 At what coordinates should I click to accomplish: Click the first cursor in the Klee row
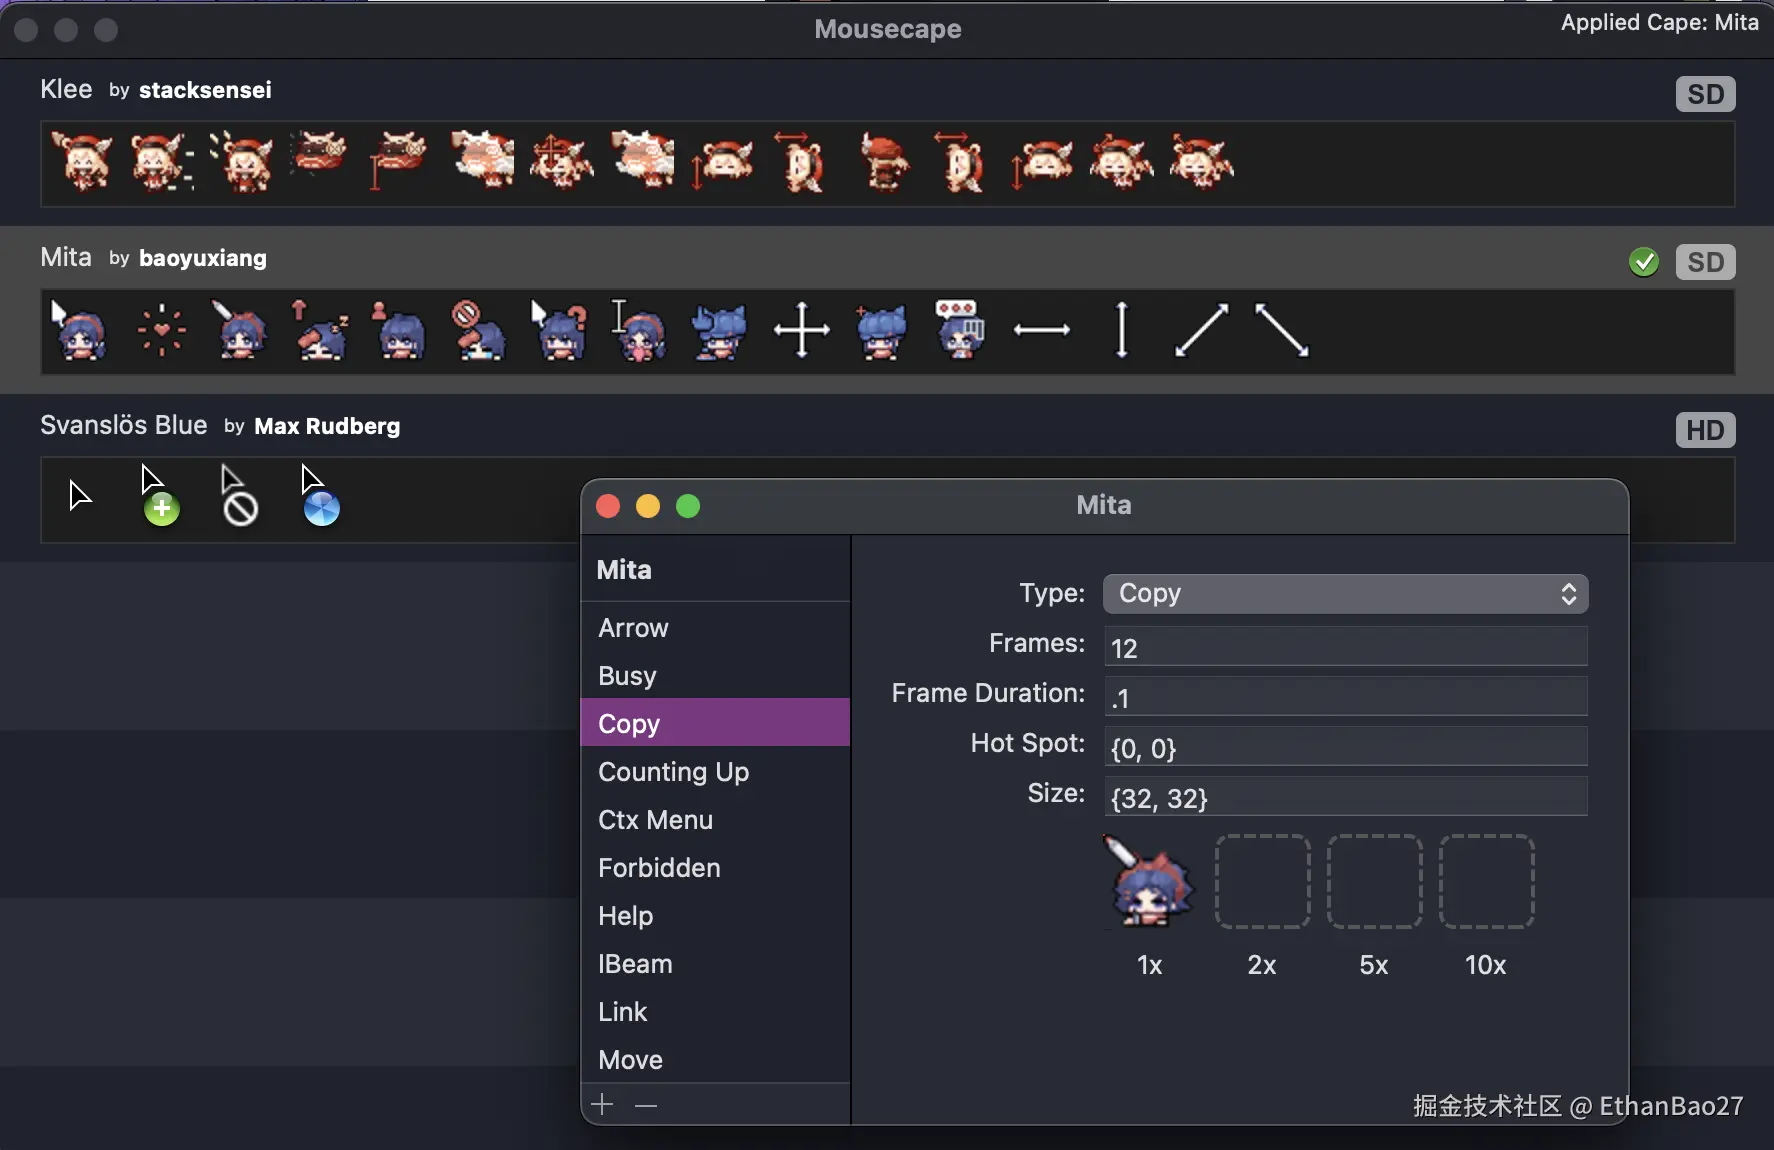tap(81, 162)
